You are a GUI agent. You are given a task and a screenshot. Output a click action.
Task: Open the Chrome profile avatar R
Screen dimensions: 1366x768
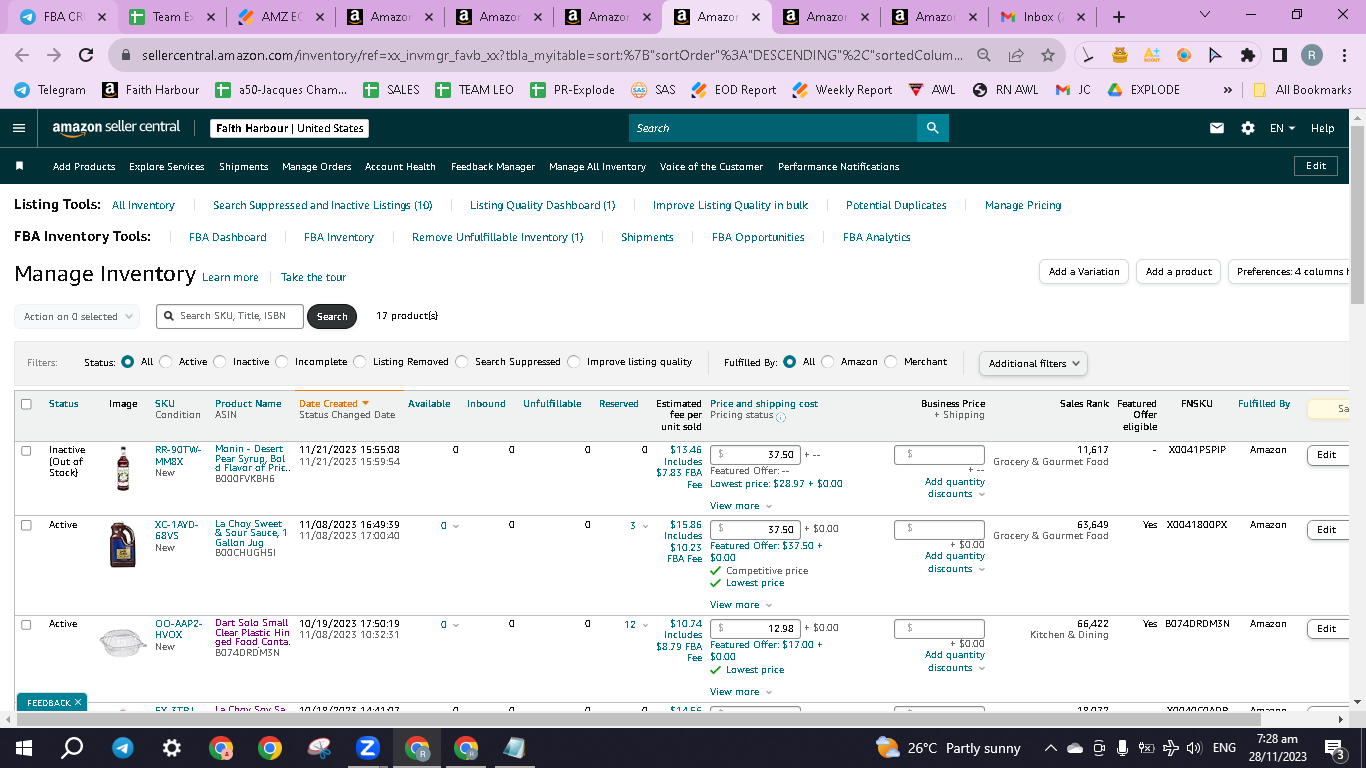[1311, 55]
